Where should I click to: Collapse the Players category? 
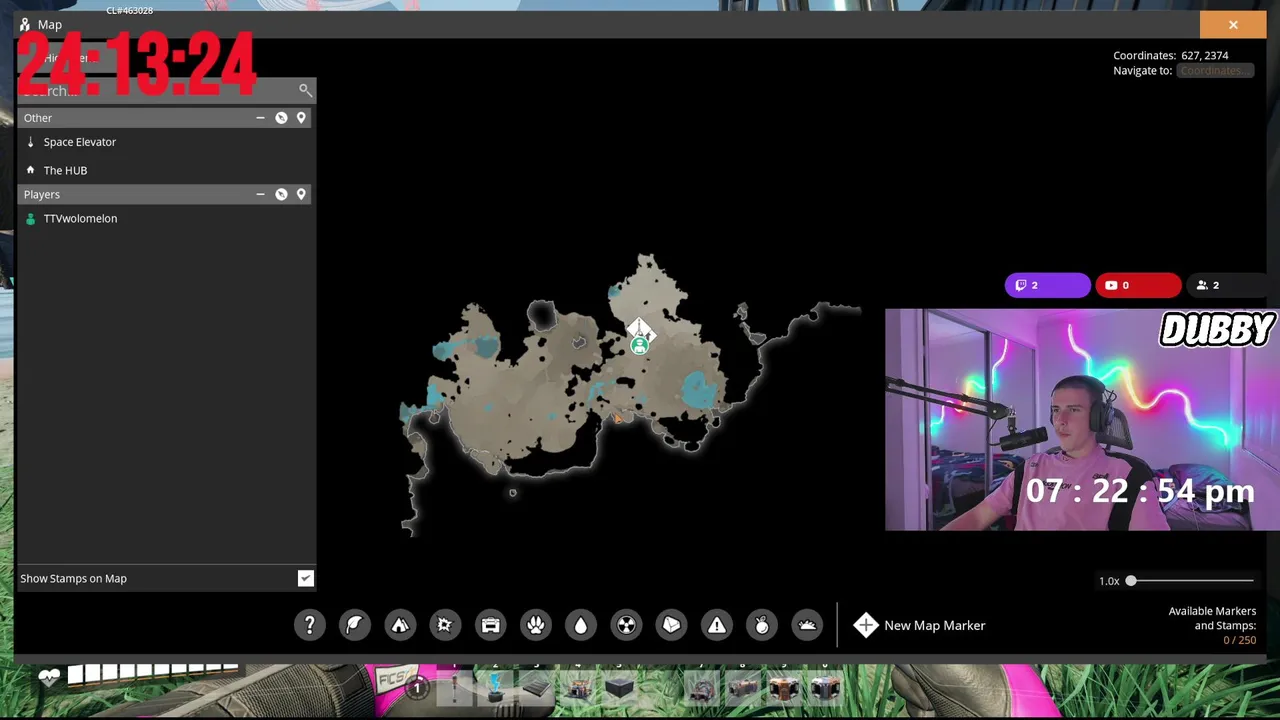260,194
